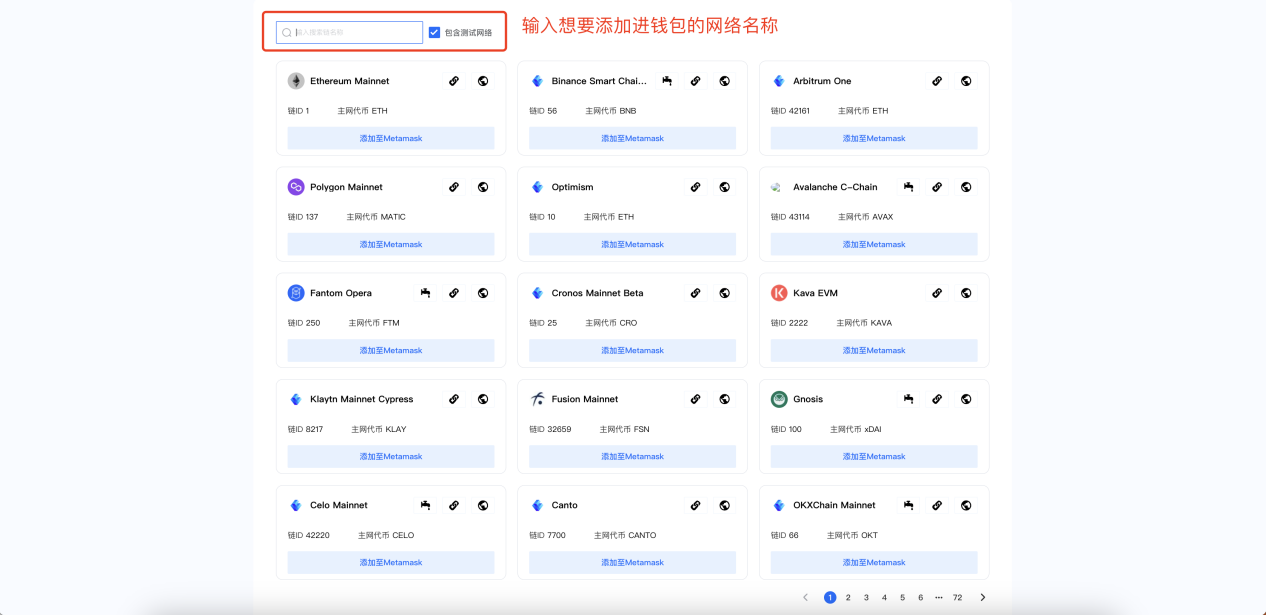Image resolution: width=1266 pixels, height=615 pixels.
Task: Add Klaytn Mainnet Cypress to Metamask
Action: [391, 456]
